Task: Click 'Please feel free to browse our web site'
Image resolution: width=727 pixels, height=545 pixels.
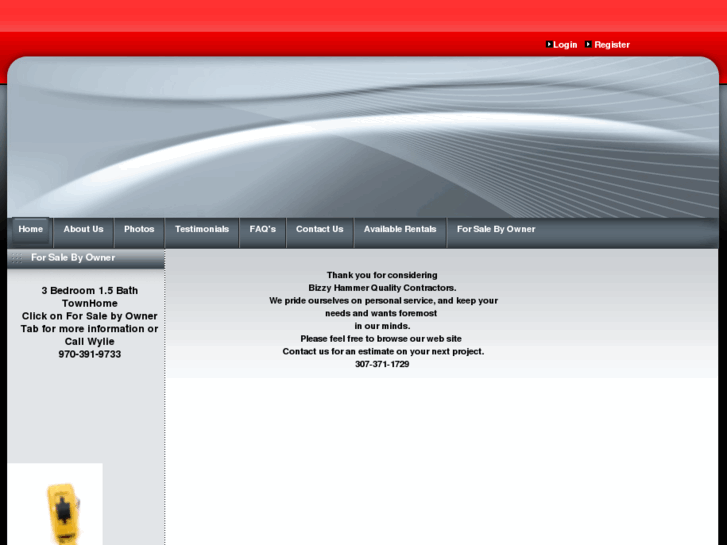Action: [x=381, y=339]
